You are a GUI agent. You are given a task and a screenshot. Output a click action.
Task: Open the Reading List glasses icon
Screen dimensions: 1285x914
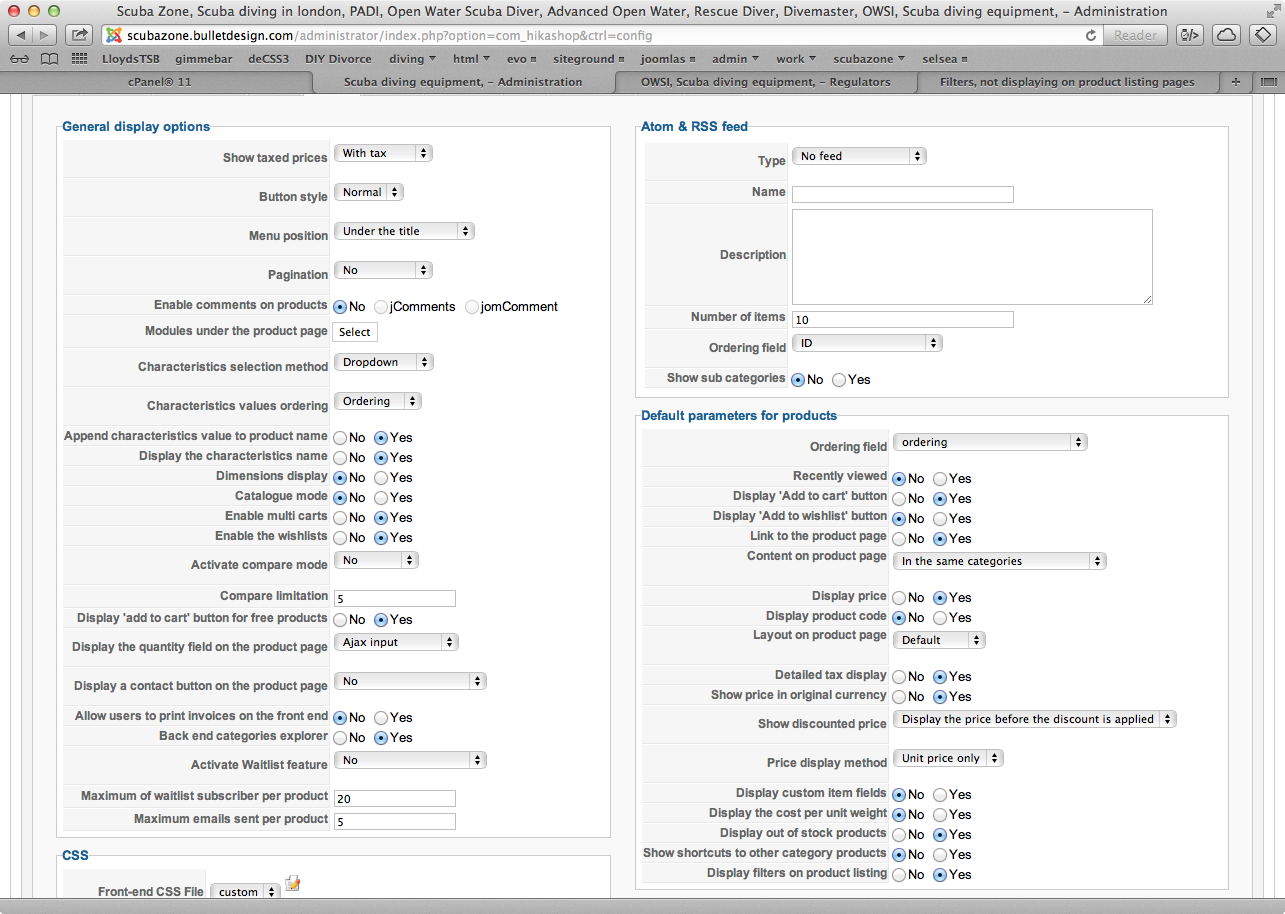click(21, 59)
